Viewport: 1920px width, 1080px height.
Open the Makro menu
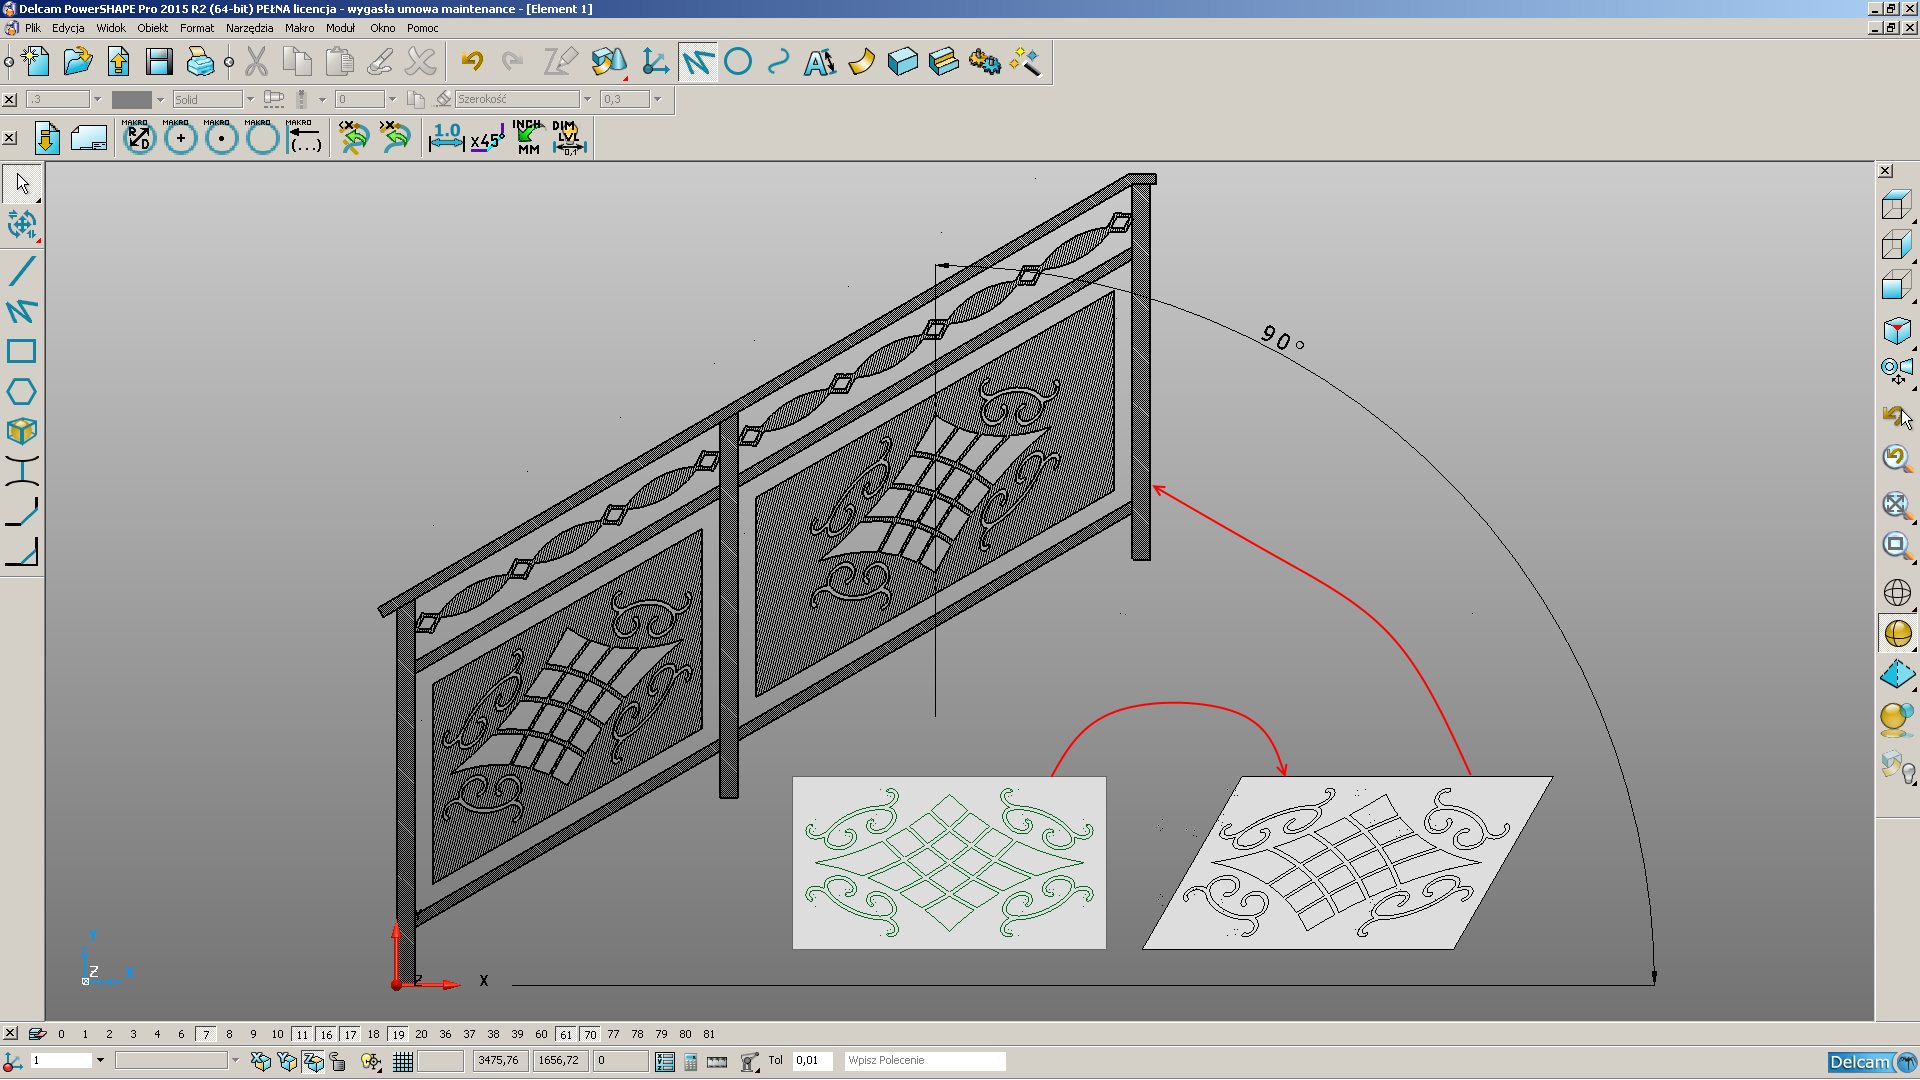pos(299,28)
